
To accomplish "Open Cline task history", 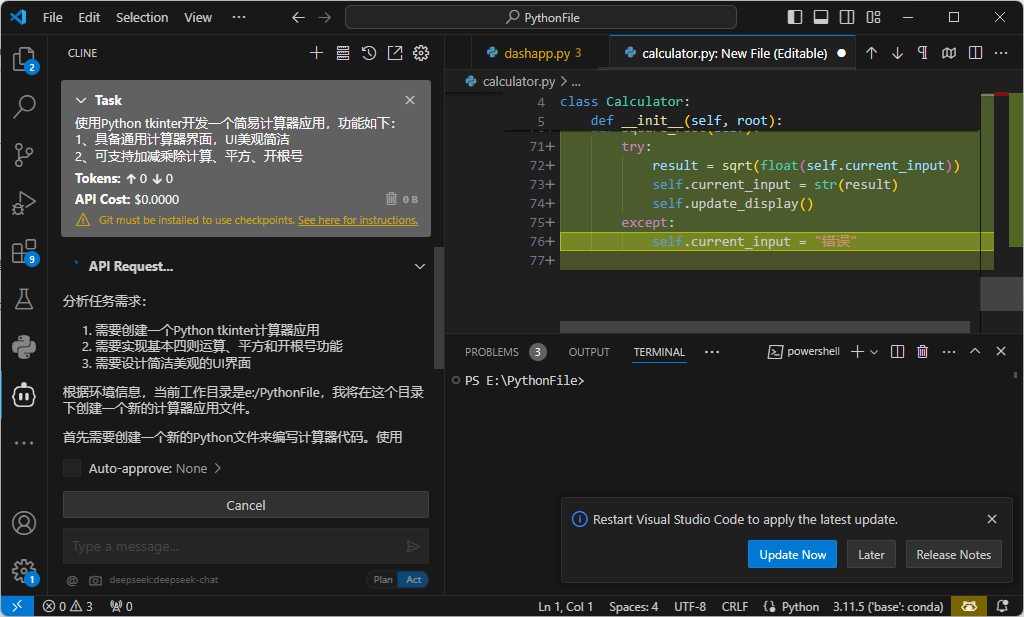I will click(369, 53).
